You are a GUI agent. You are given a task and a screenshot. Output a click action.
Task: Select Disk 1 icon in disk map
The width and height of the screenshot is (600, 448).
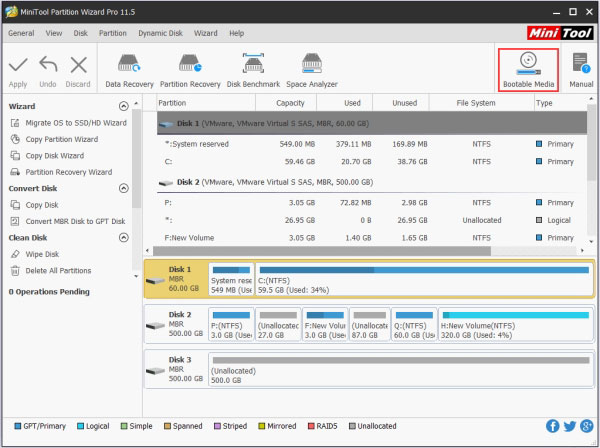point(155,280)
